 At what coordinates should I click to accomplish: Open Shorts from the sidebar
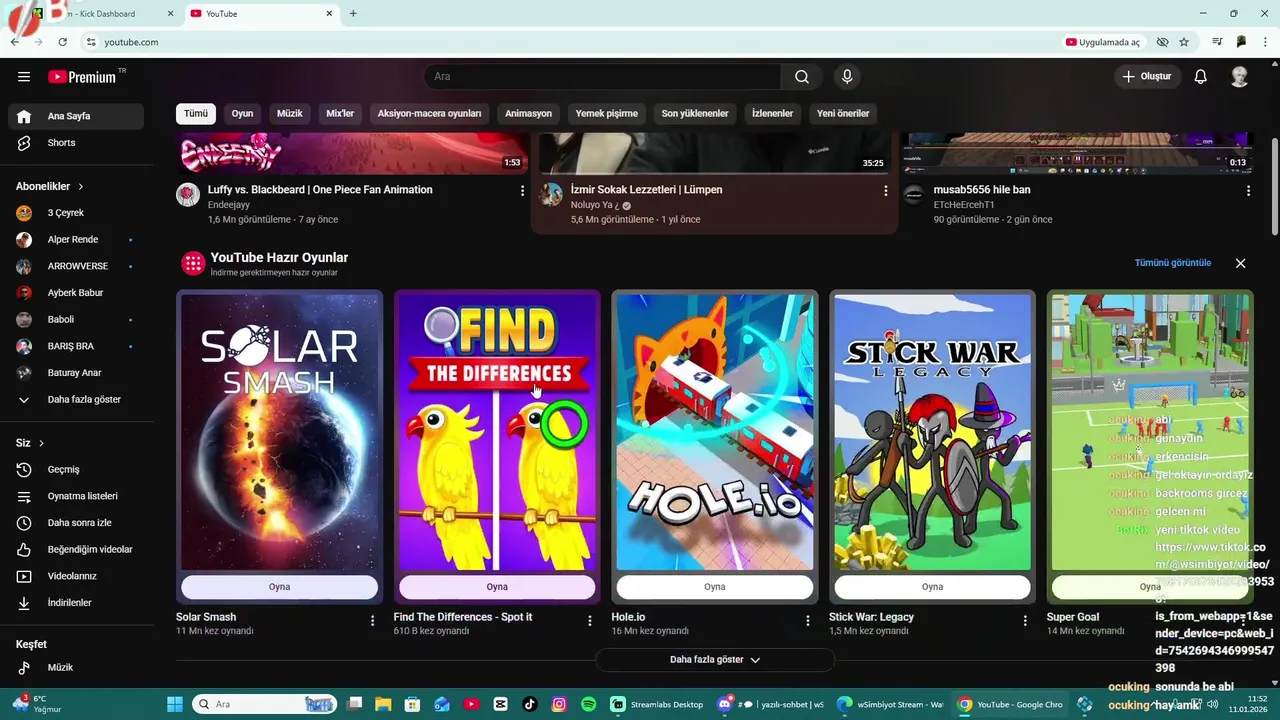[x=76, y=143]
